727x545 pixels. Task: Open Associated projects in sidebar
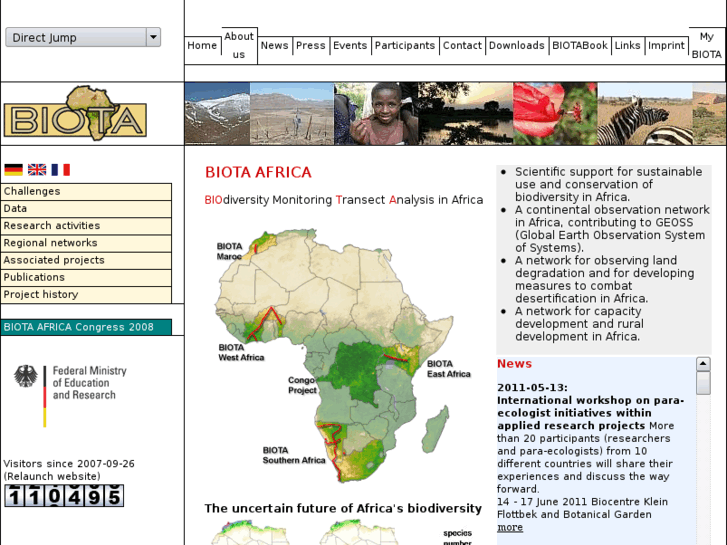[86, 260]
